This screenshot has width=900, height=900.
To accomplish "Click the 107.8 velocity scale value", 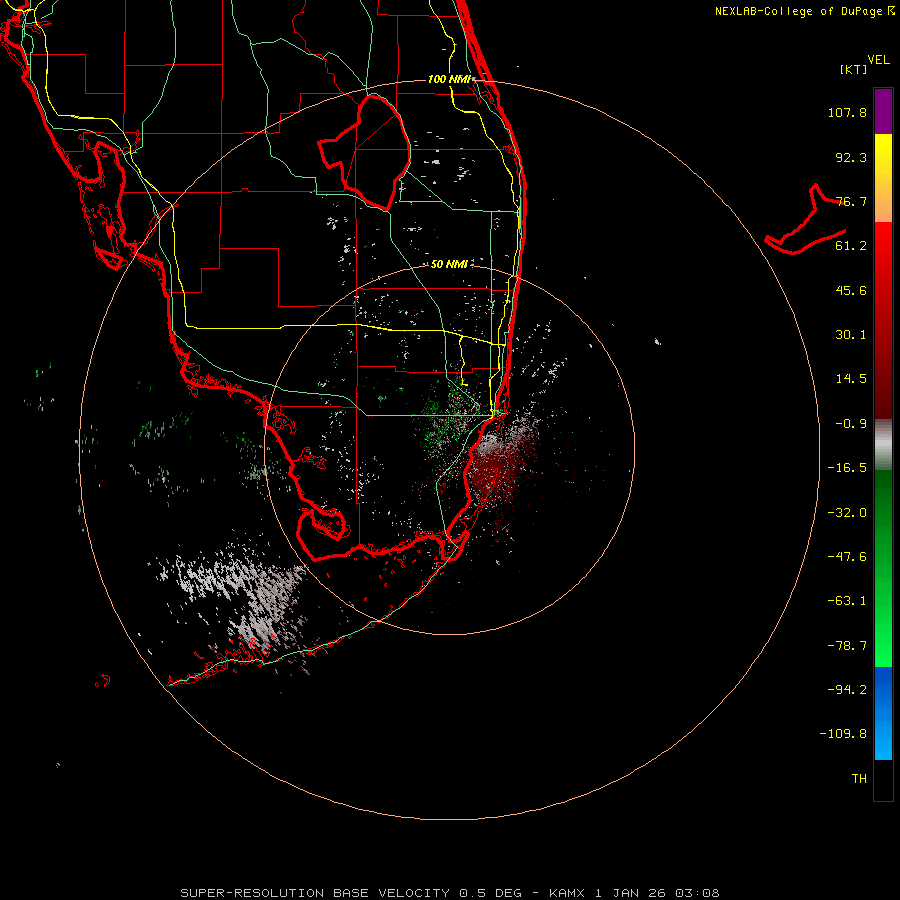I will (847, 112).
